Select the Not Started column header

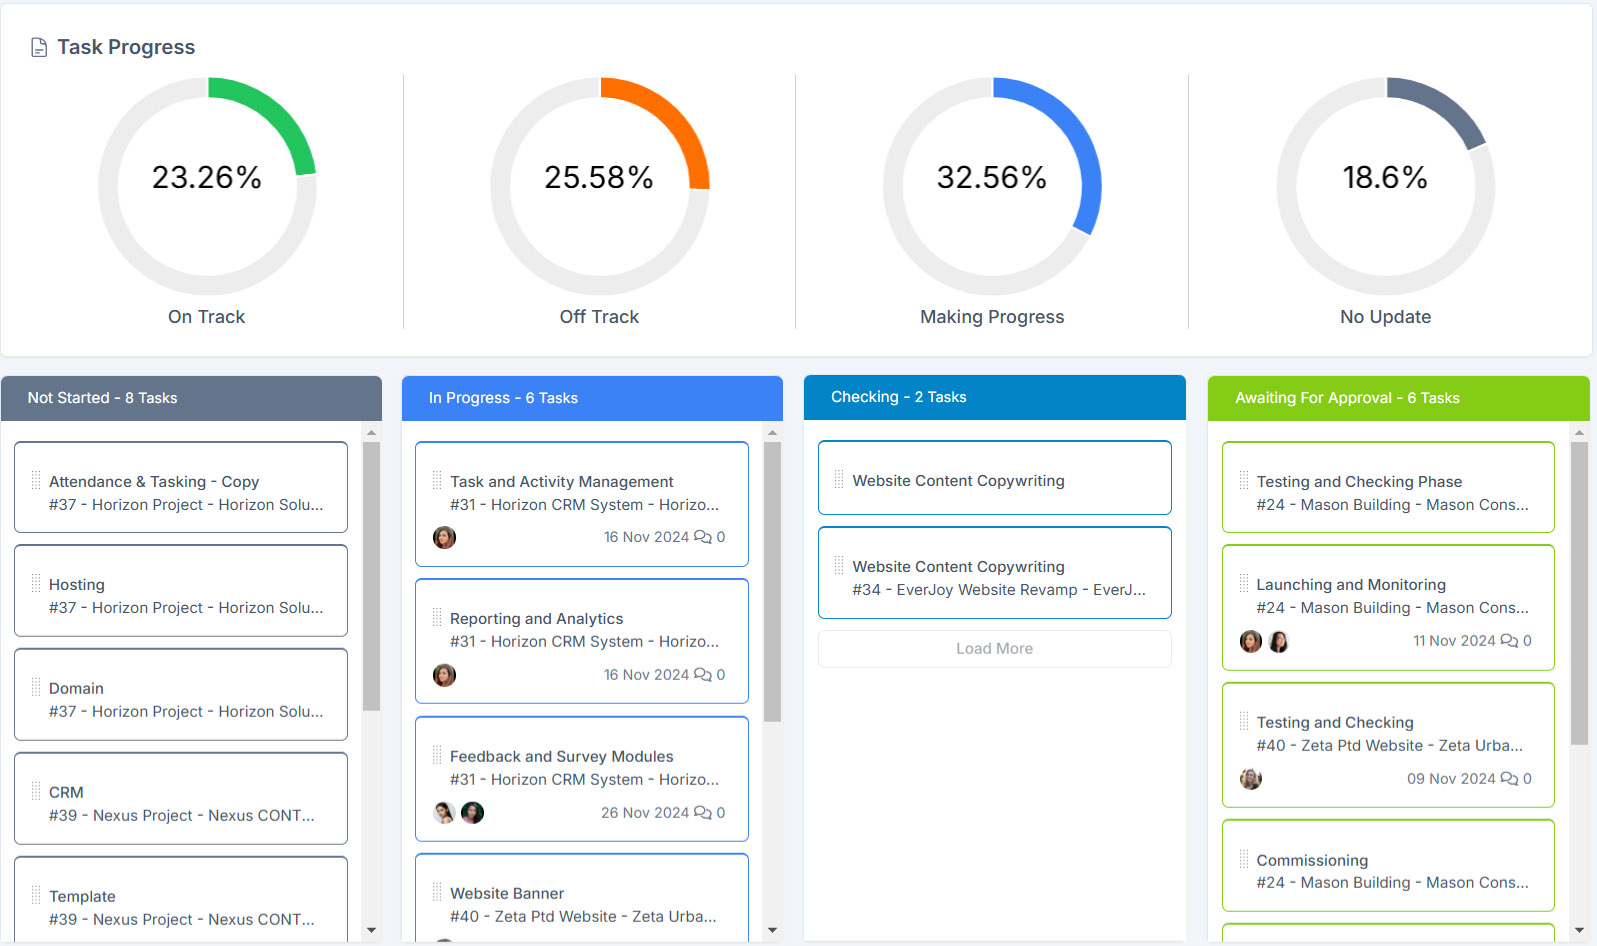coord(191,398)
